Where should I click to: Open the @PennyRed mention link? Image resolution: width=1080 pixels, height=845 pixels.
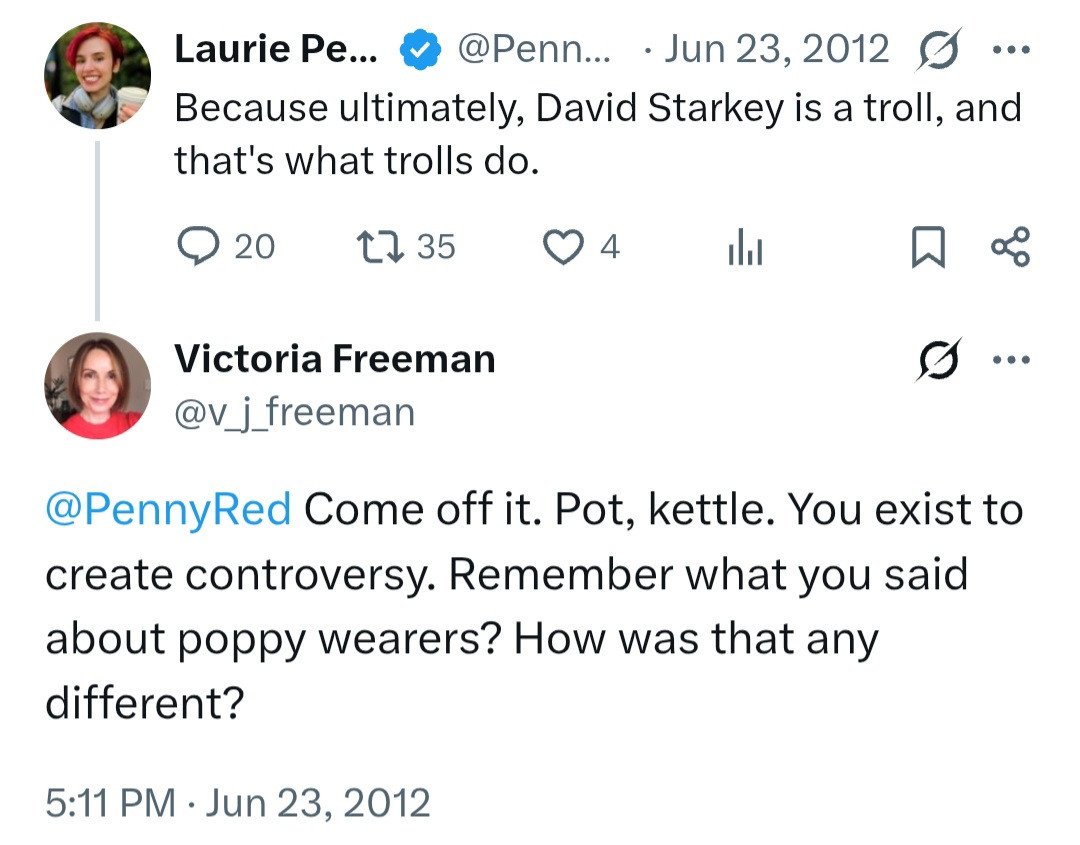click(168, 510)
